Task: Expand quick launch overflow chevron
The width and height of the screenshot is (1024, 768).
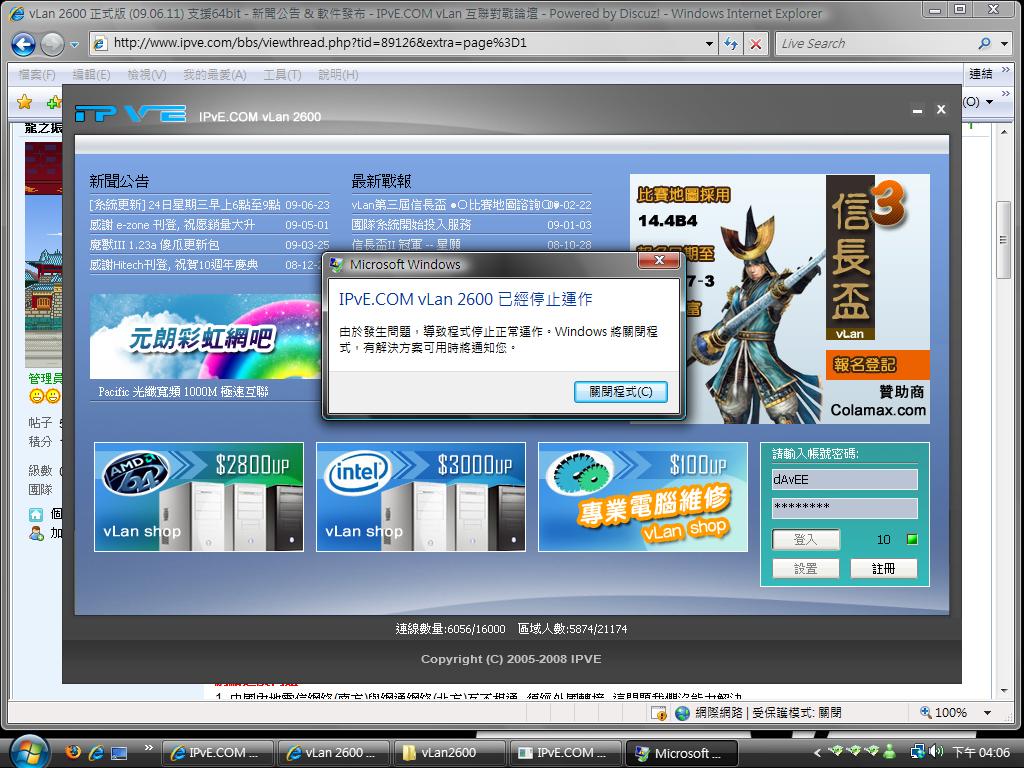Action: [x=148, y=748]
